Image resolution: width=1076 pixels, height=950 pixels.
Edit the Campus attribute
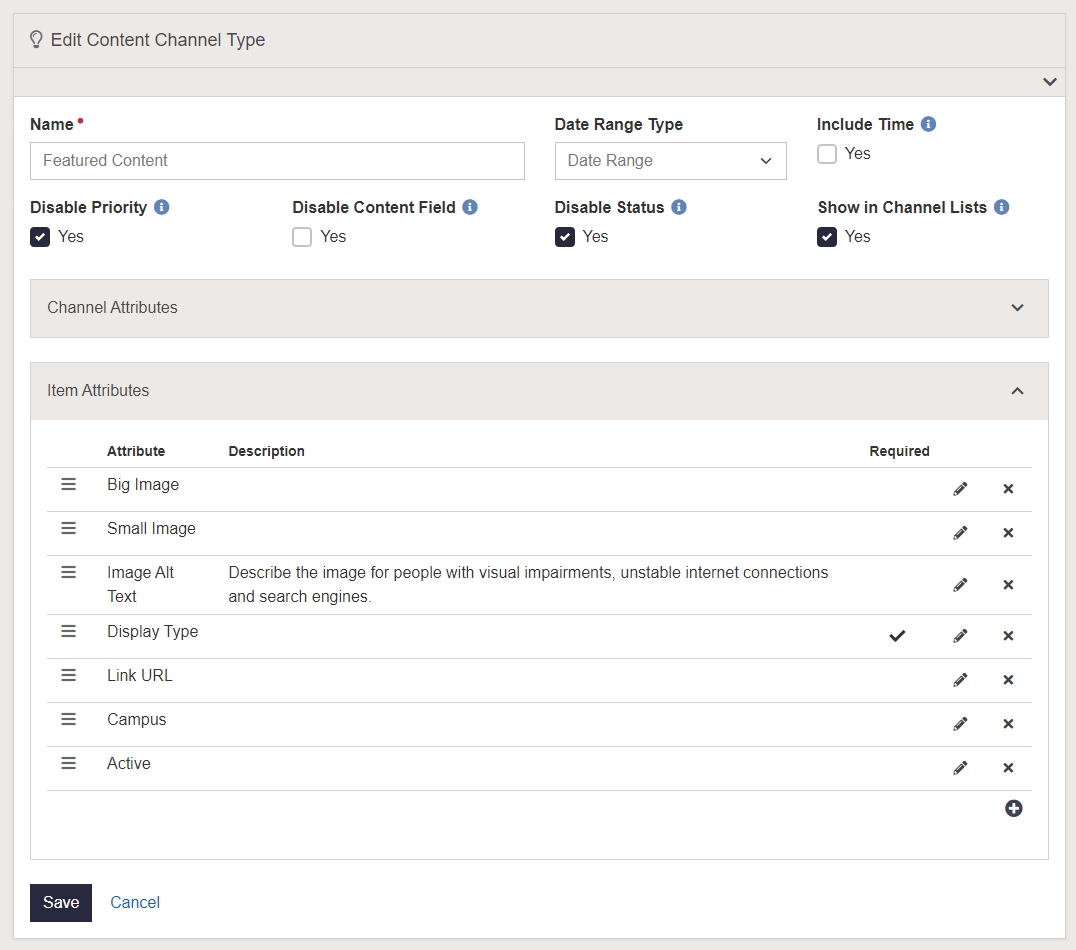[960, 723]
